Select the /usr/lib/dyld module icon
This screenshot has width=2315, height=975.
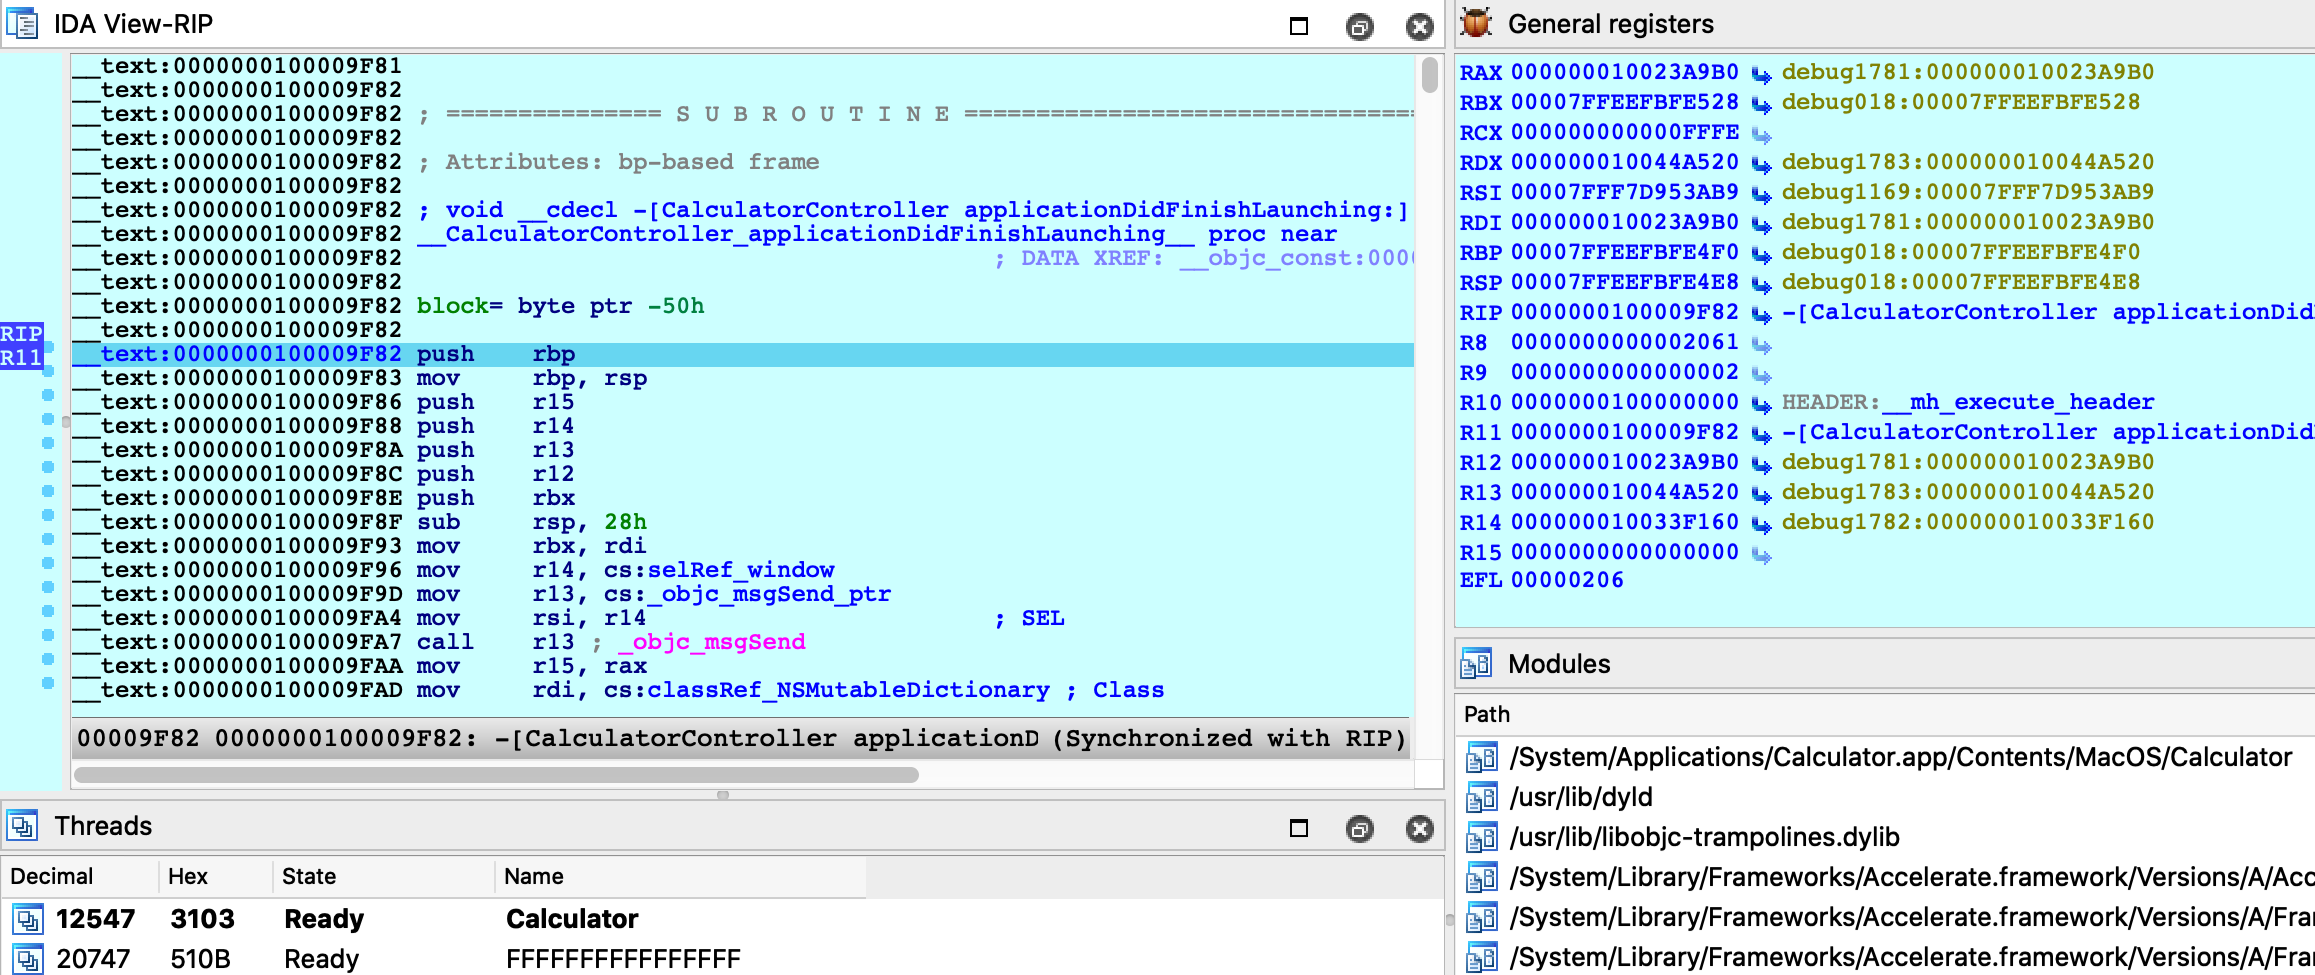(1481, 798)
